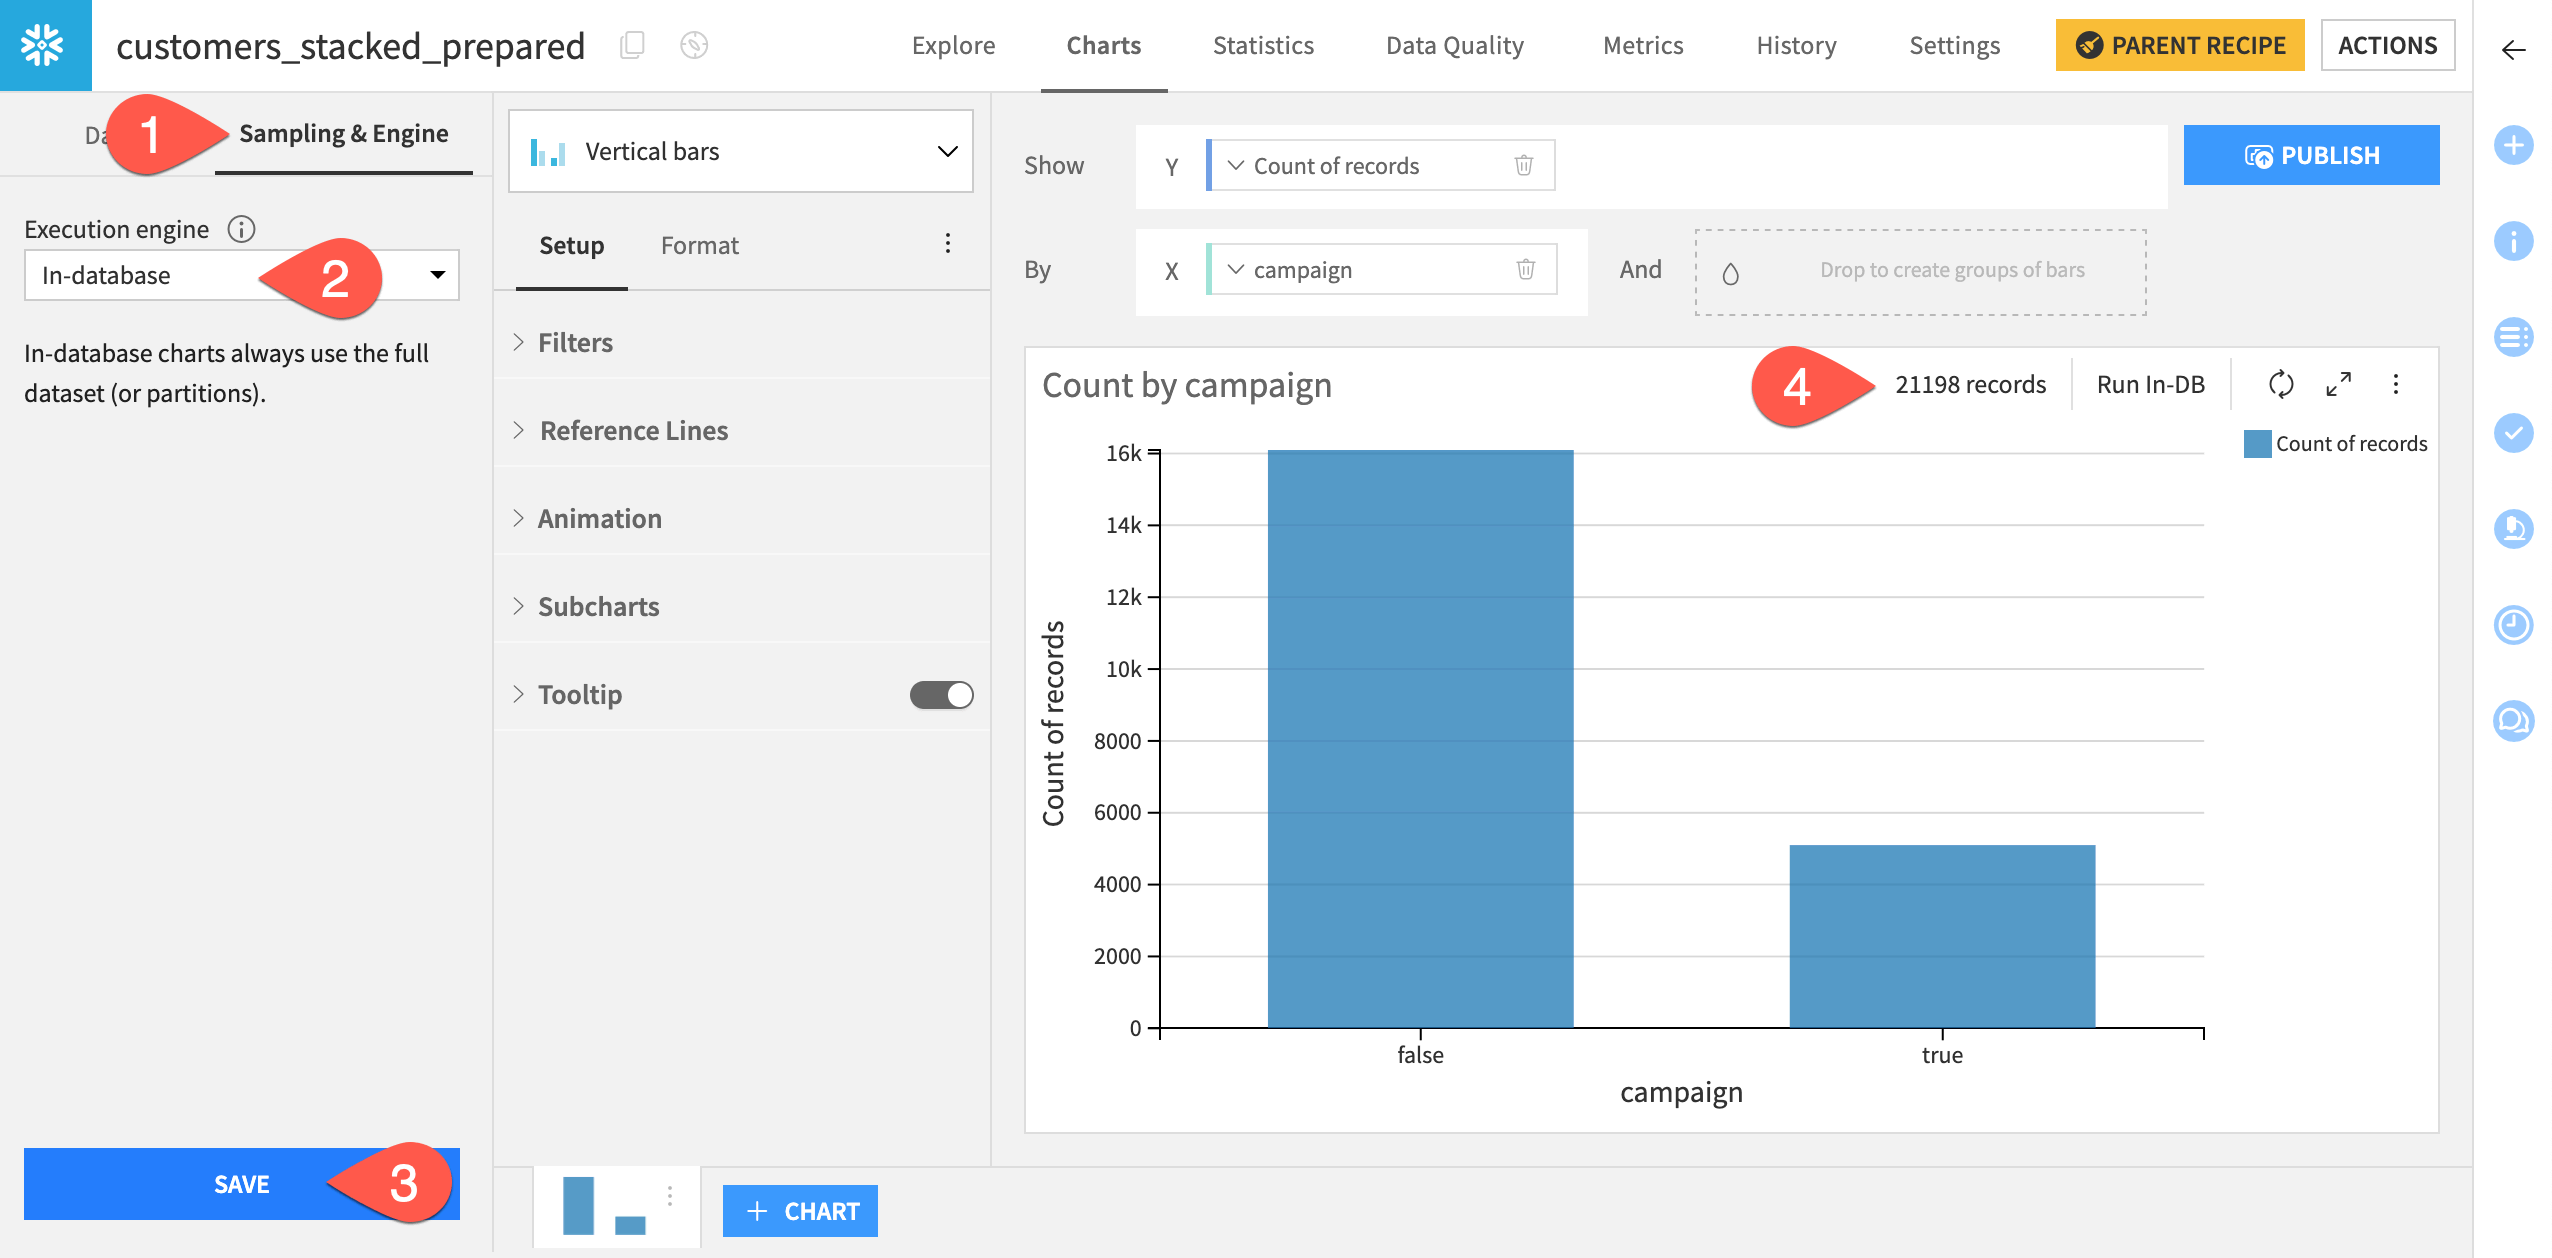Refresh the Count by campaign chart
Image resolution: width=2552 pixels, height=1258 pixels.
click(2280, 384)
